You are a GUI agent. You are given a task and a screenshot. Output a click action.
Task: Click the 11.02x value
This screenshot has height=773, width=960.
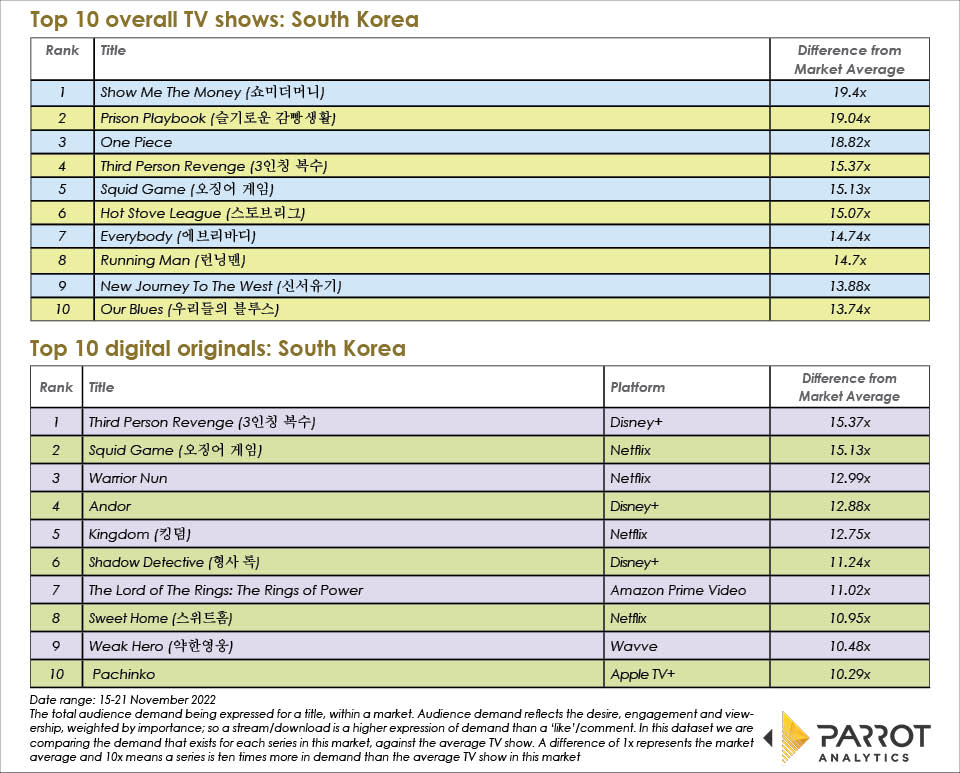850,590
